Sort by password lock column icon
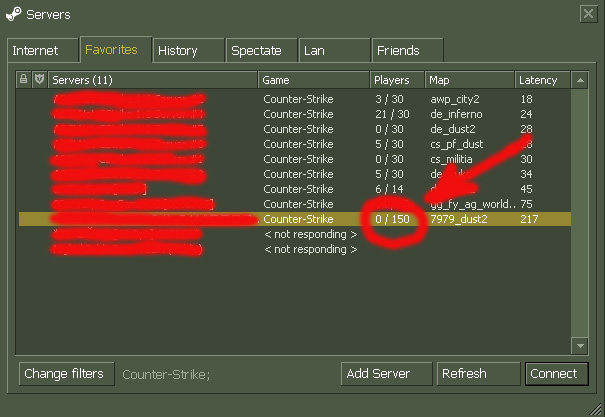Viewport: 605px width, 417px height. click(x=24, y=79)
